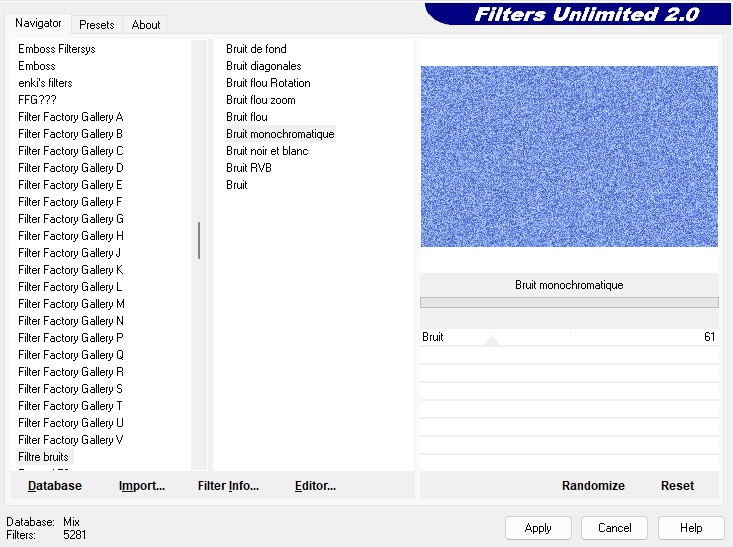Select Filter Factory Gallery L
733x547 pixels.
(70, 287)
